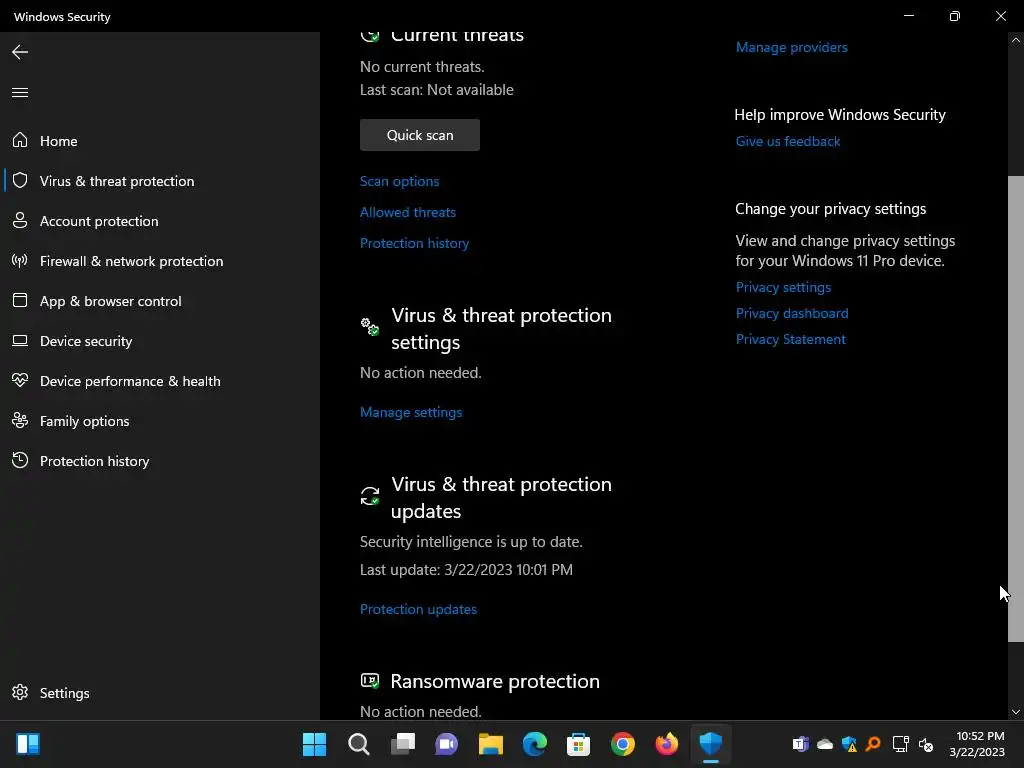Open the clock and date flyout
1024x768 pixels.
tap(979, 744)
